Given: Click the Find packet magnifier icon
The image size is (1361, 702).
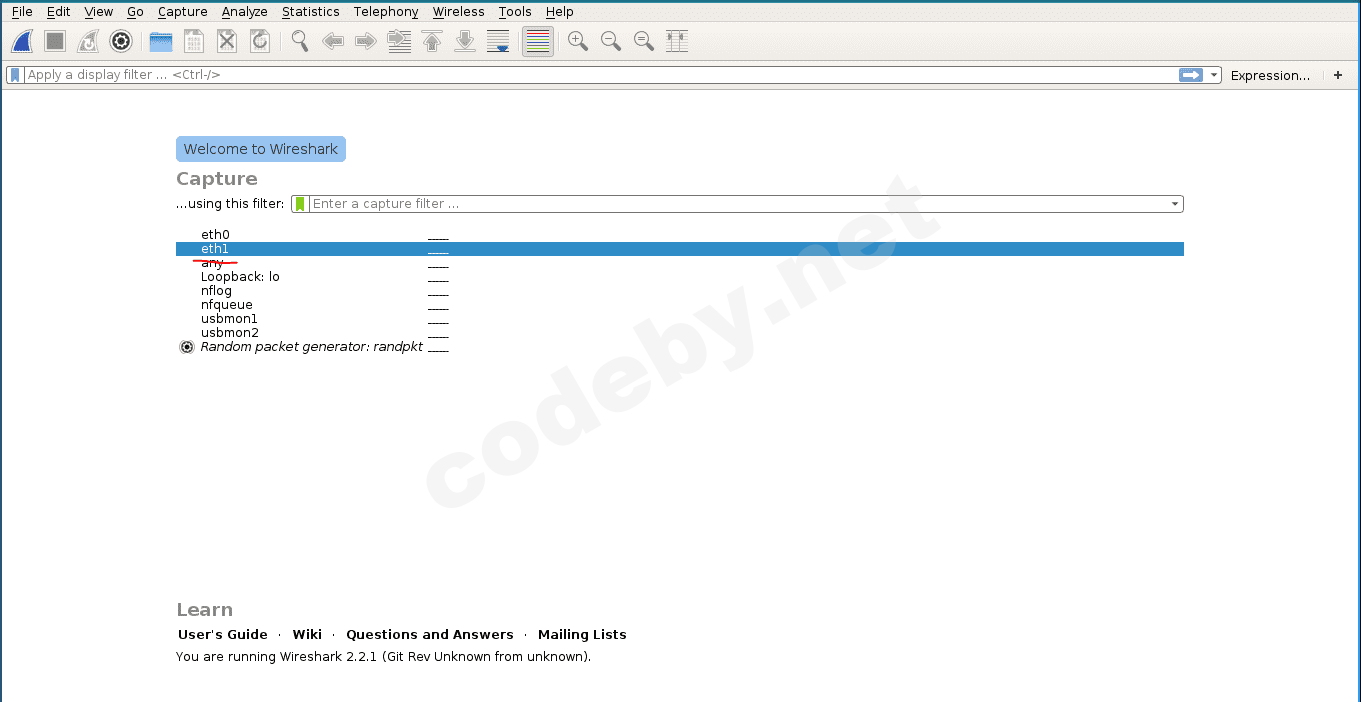Looking at the screenshot, I should tap(300, 41).
